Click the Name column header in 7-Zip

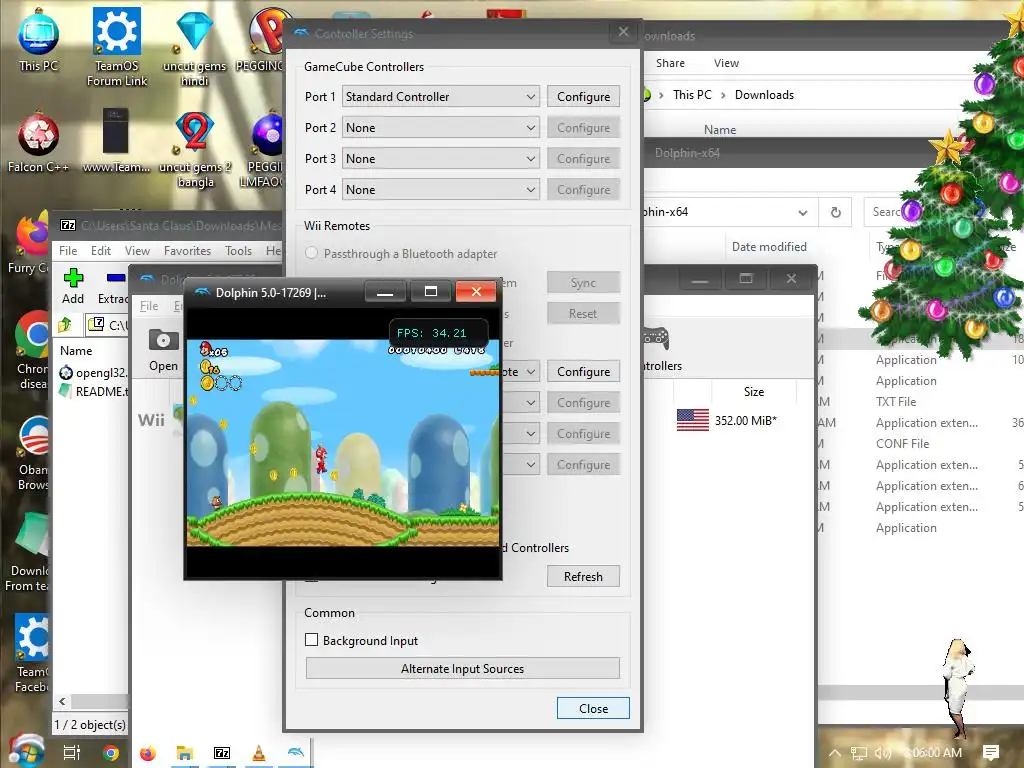tap(76, 351)
